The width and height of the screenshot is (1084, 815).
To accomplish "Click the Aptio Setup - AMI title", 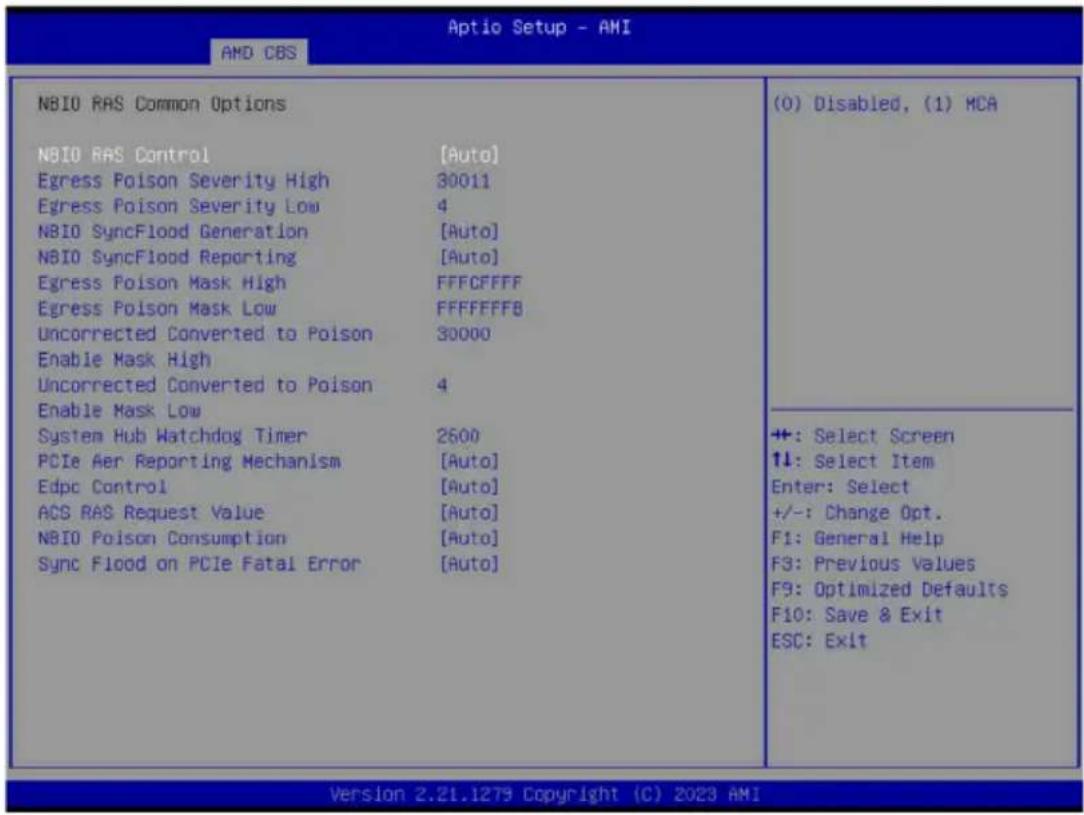I will pos(539,28).
